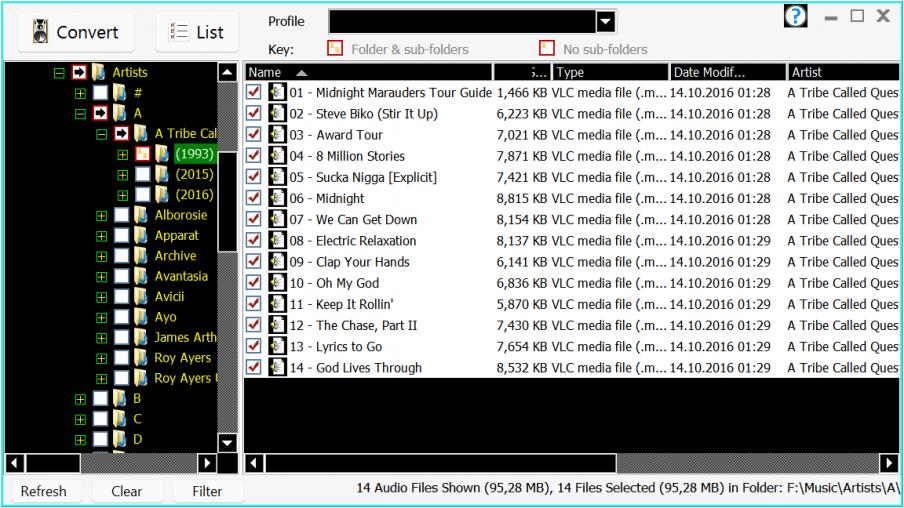The image size is (904, 508).
Task: Click the file icon for Award Tour
Action: point(277,135)
